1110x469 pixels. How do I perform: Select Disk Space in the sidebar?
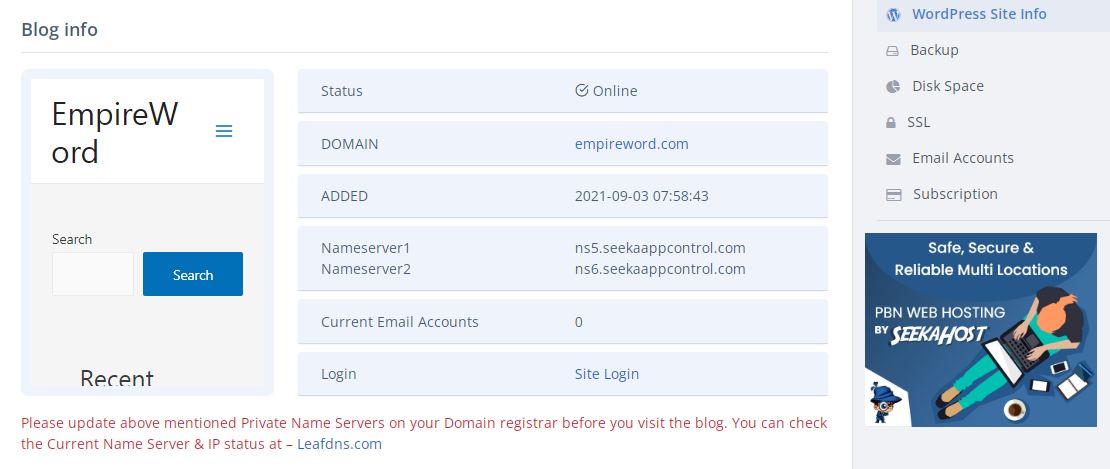coord(947,86)
